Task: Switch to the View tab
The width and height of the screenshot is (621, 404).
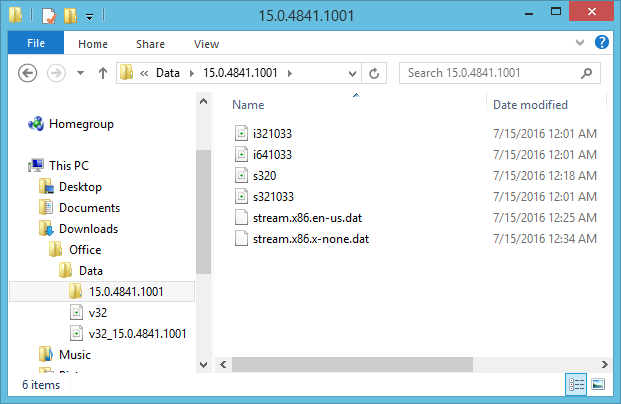Action: click(206, 44)
